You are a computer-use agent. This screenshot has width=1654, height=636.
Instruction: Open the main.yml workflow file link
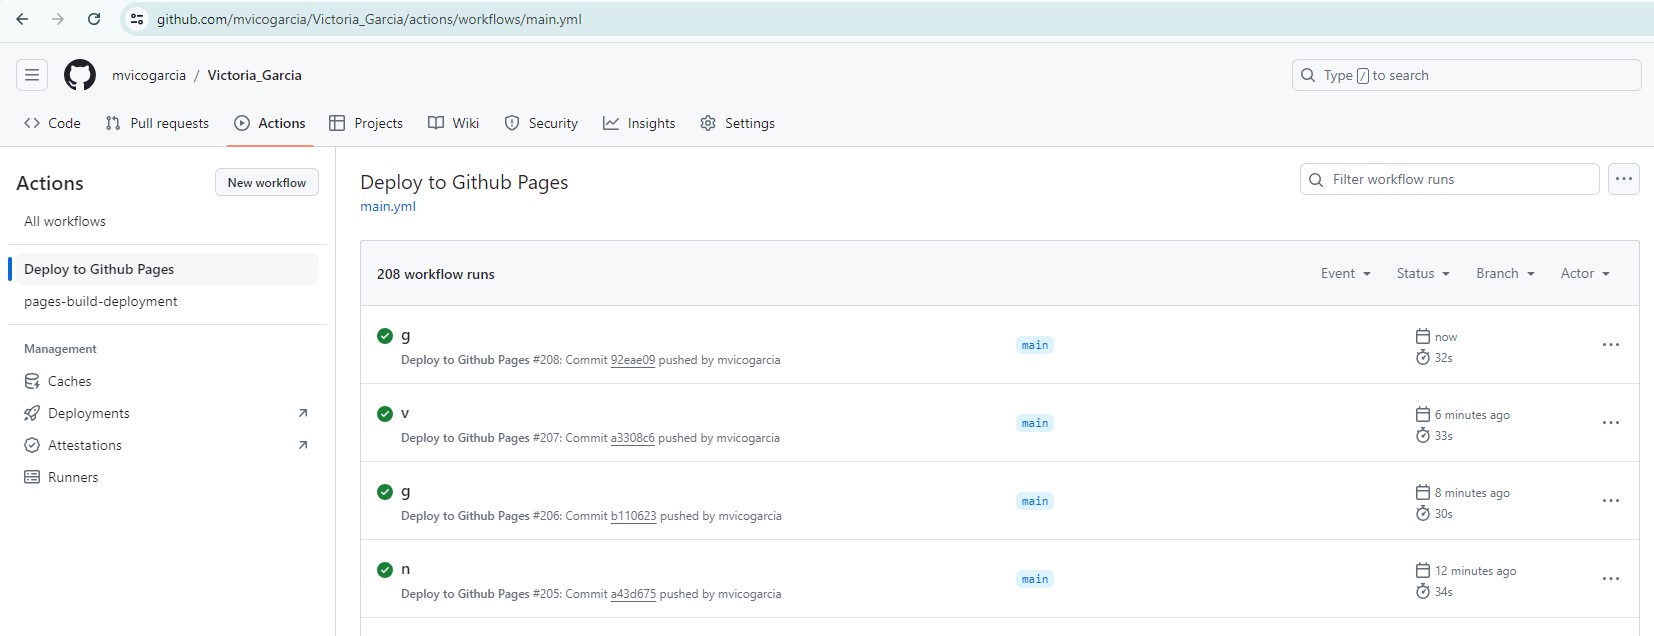388,206
